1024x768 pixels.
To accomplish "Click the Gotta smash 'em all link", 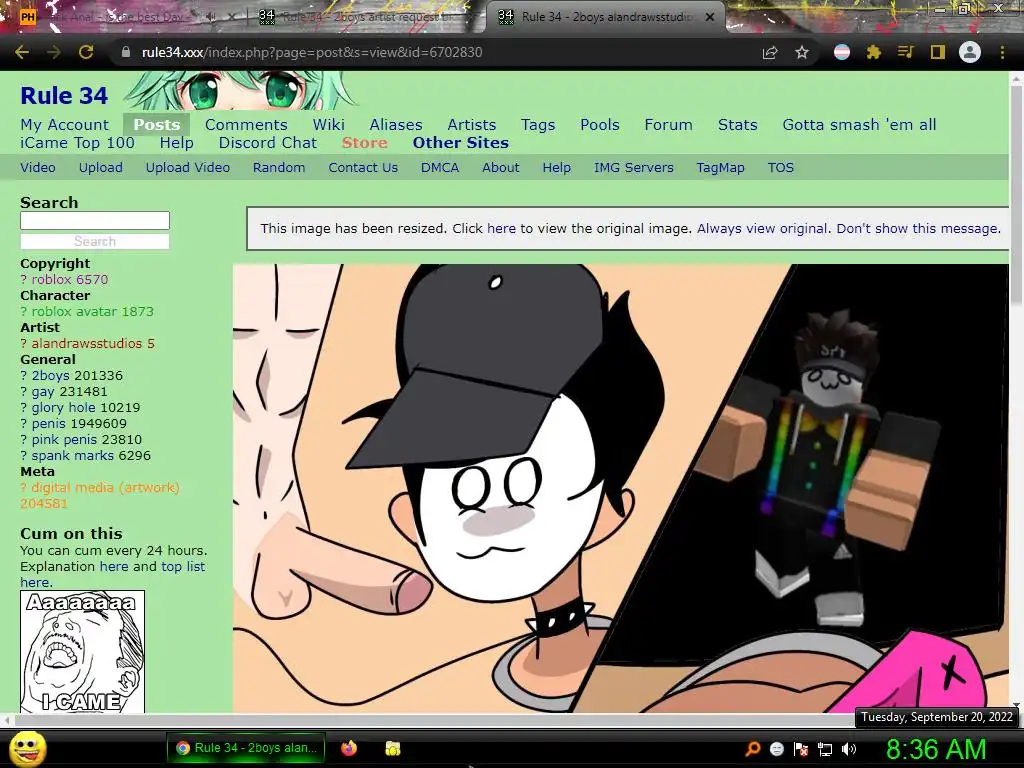I will (x=859, y=125).
